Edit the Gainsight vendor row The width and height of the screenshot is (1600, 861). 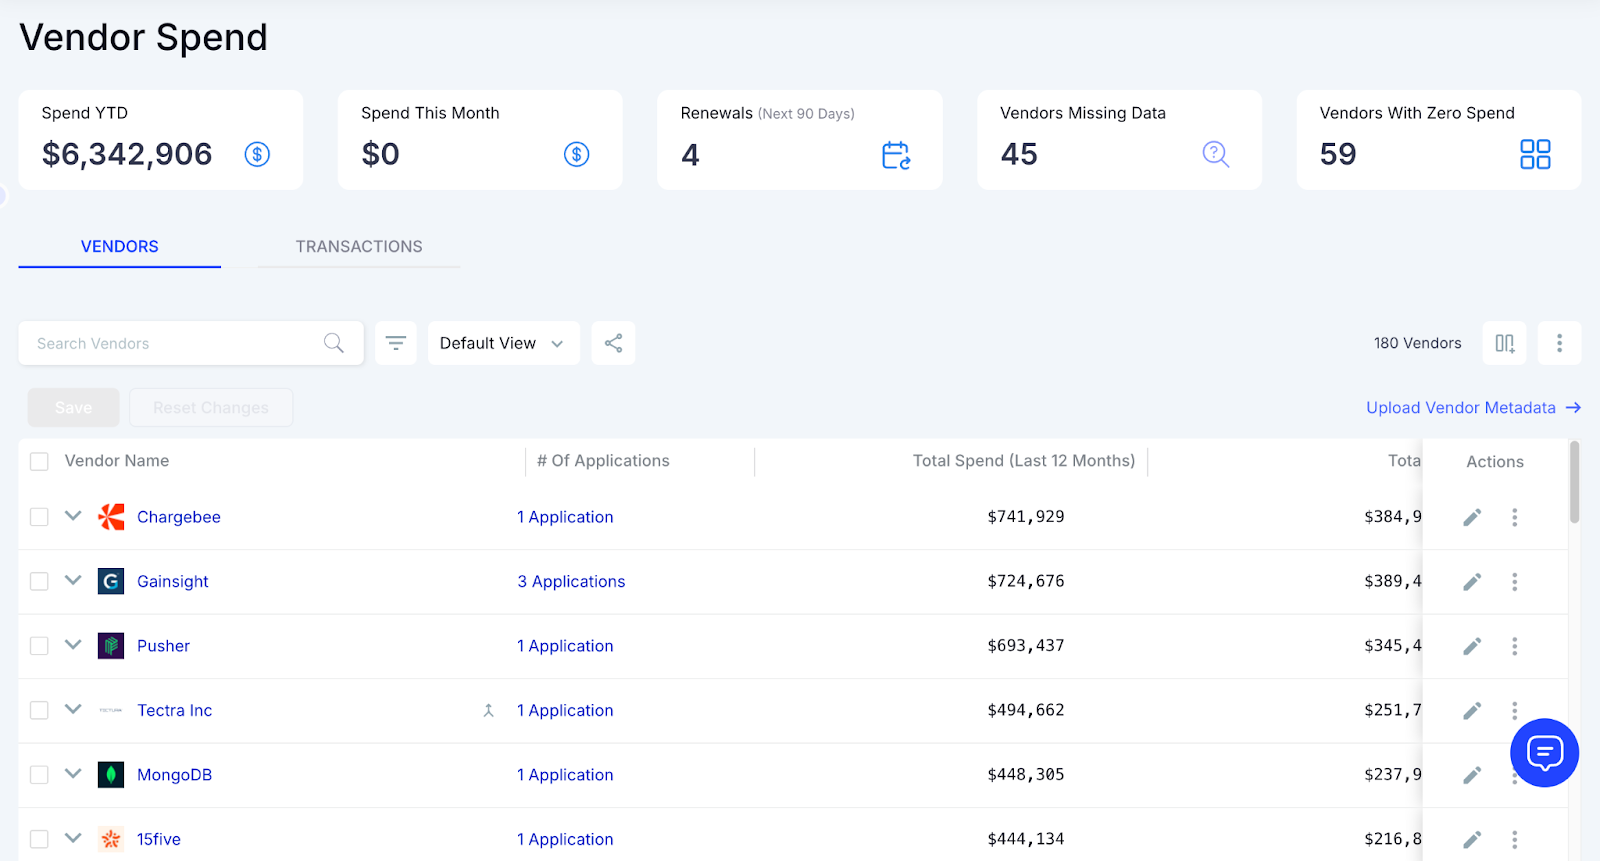pyautogui.click(x=1472, y=582)
